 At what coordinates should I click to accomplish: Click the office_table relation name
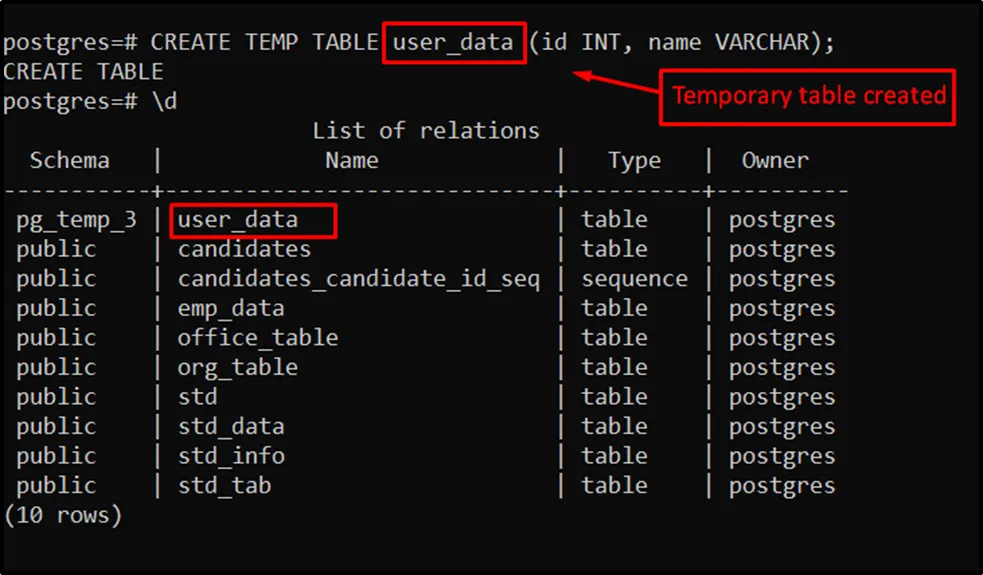(x=258, y=338)
